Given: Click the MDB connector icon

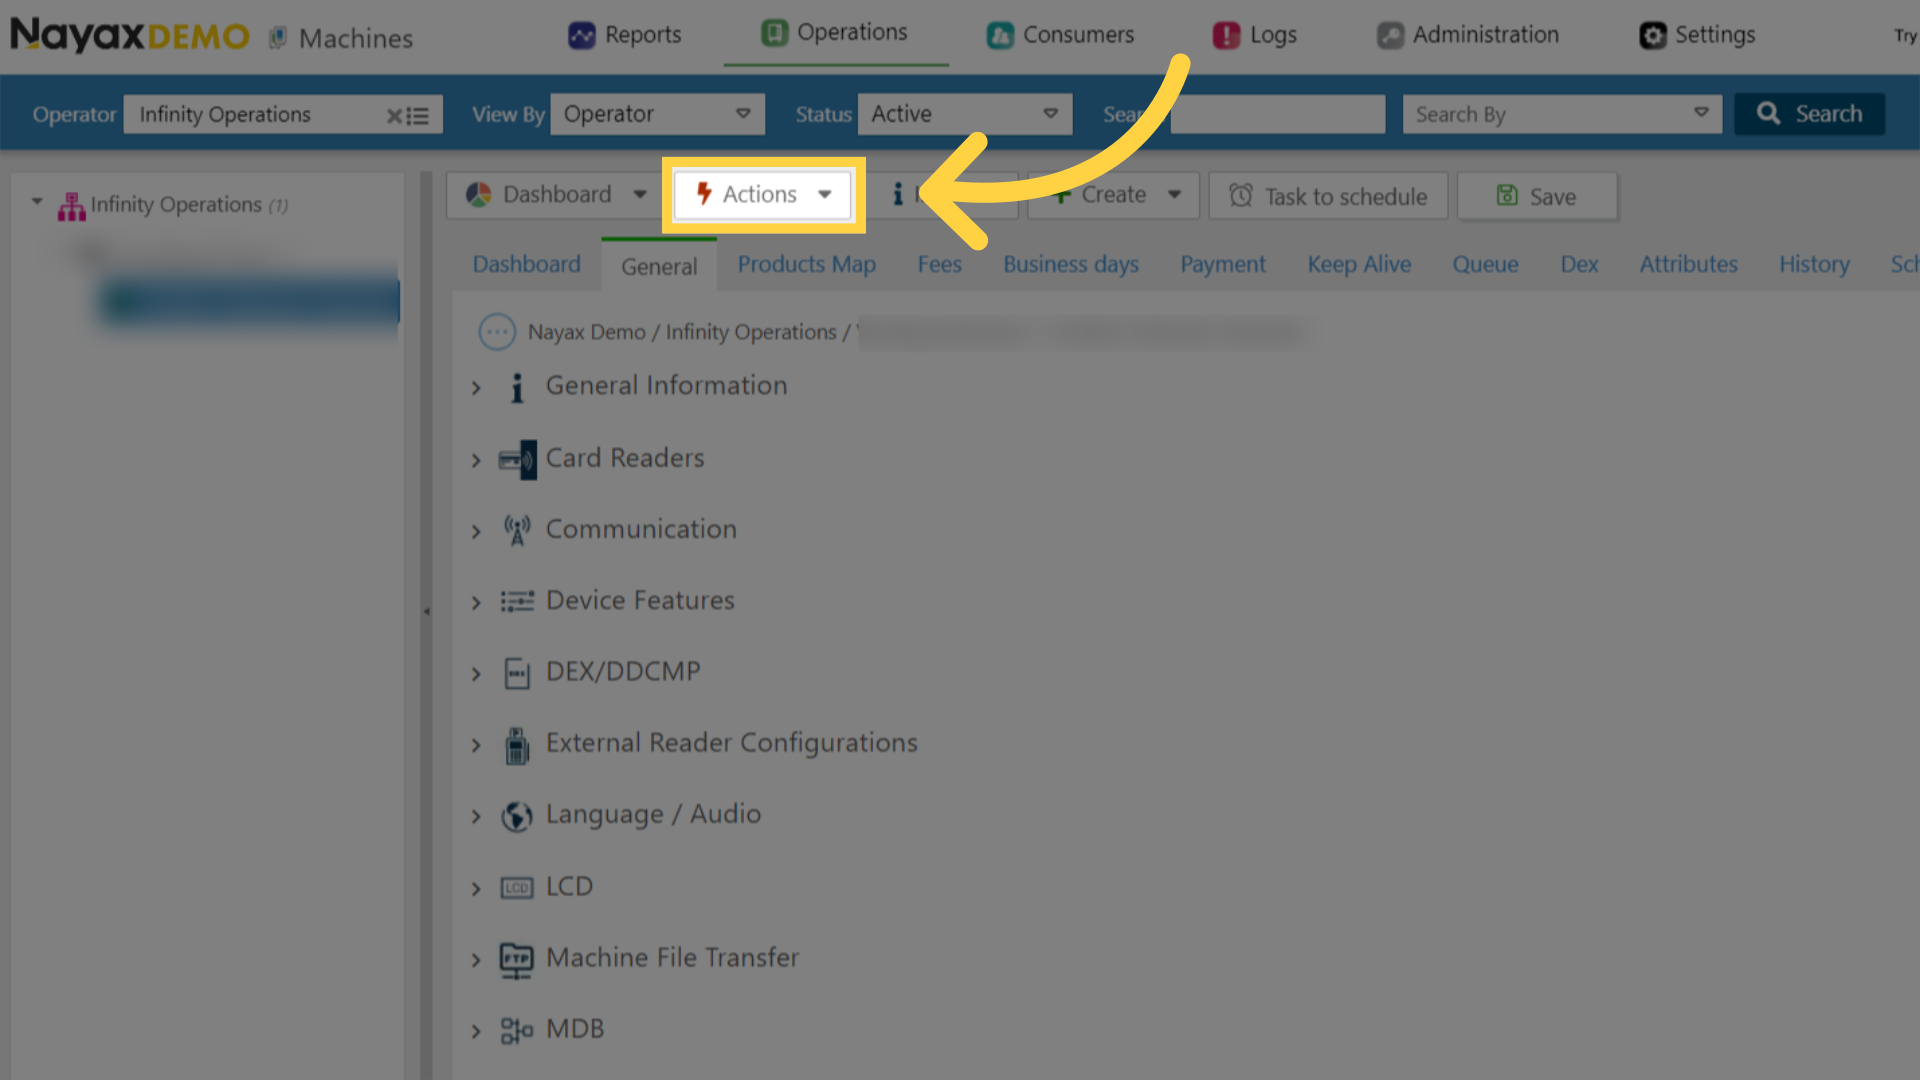Looking at the screenshot, I should (517, 1031).
